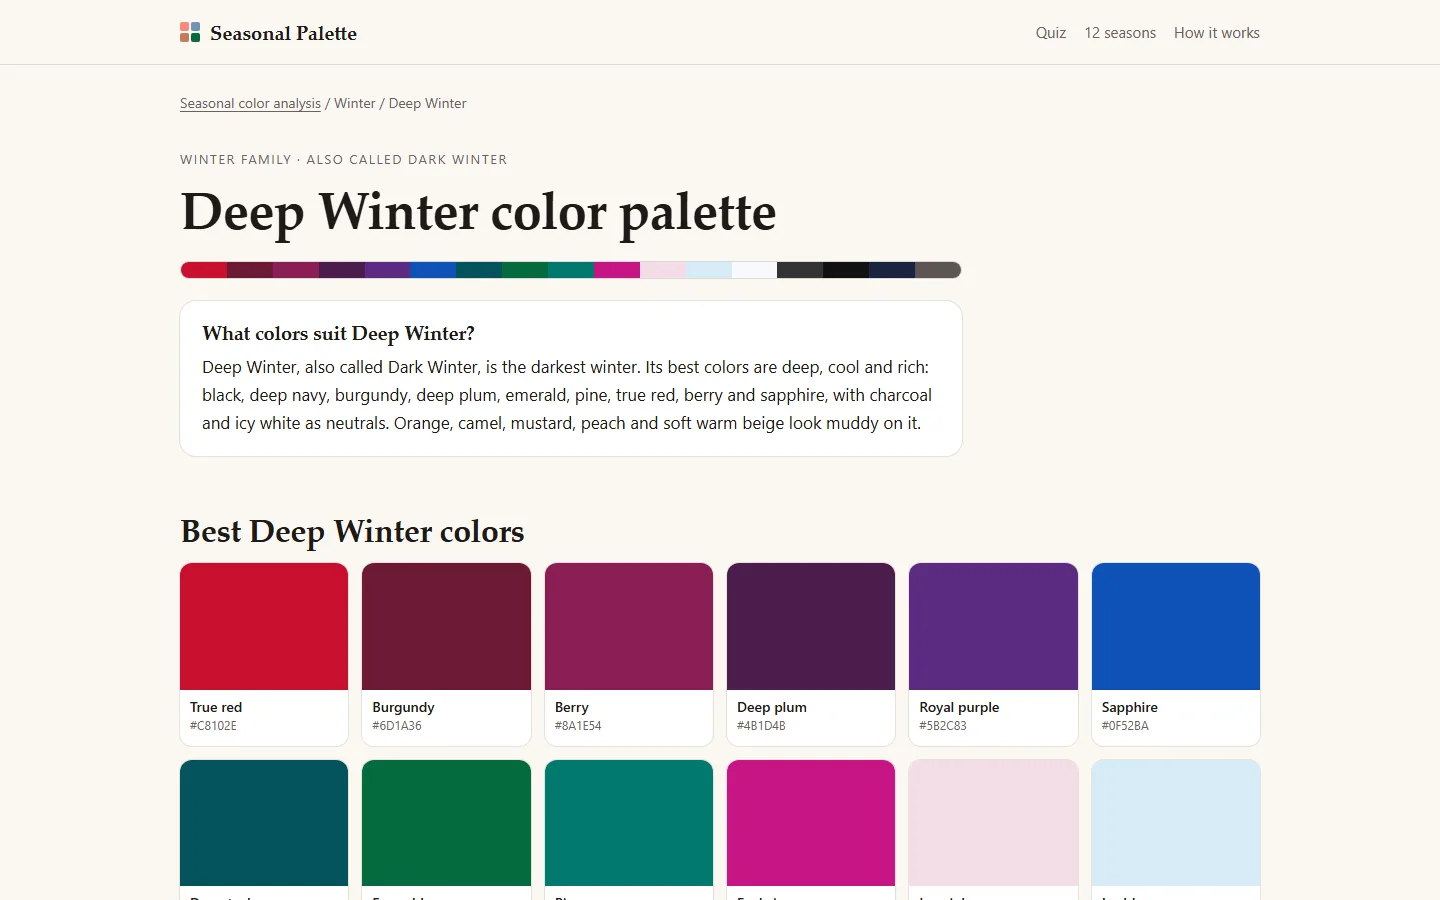Click the hex code #0F52BA
This screenshot has height=900, width=1440.
click(1125, 726)
